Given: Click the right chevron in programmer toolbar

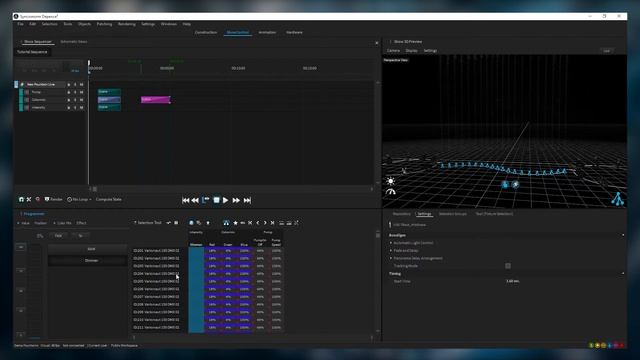Looking at the screenshot, I should click(x=265, y=223).
